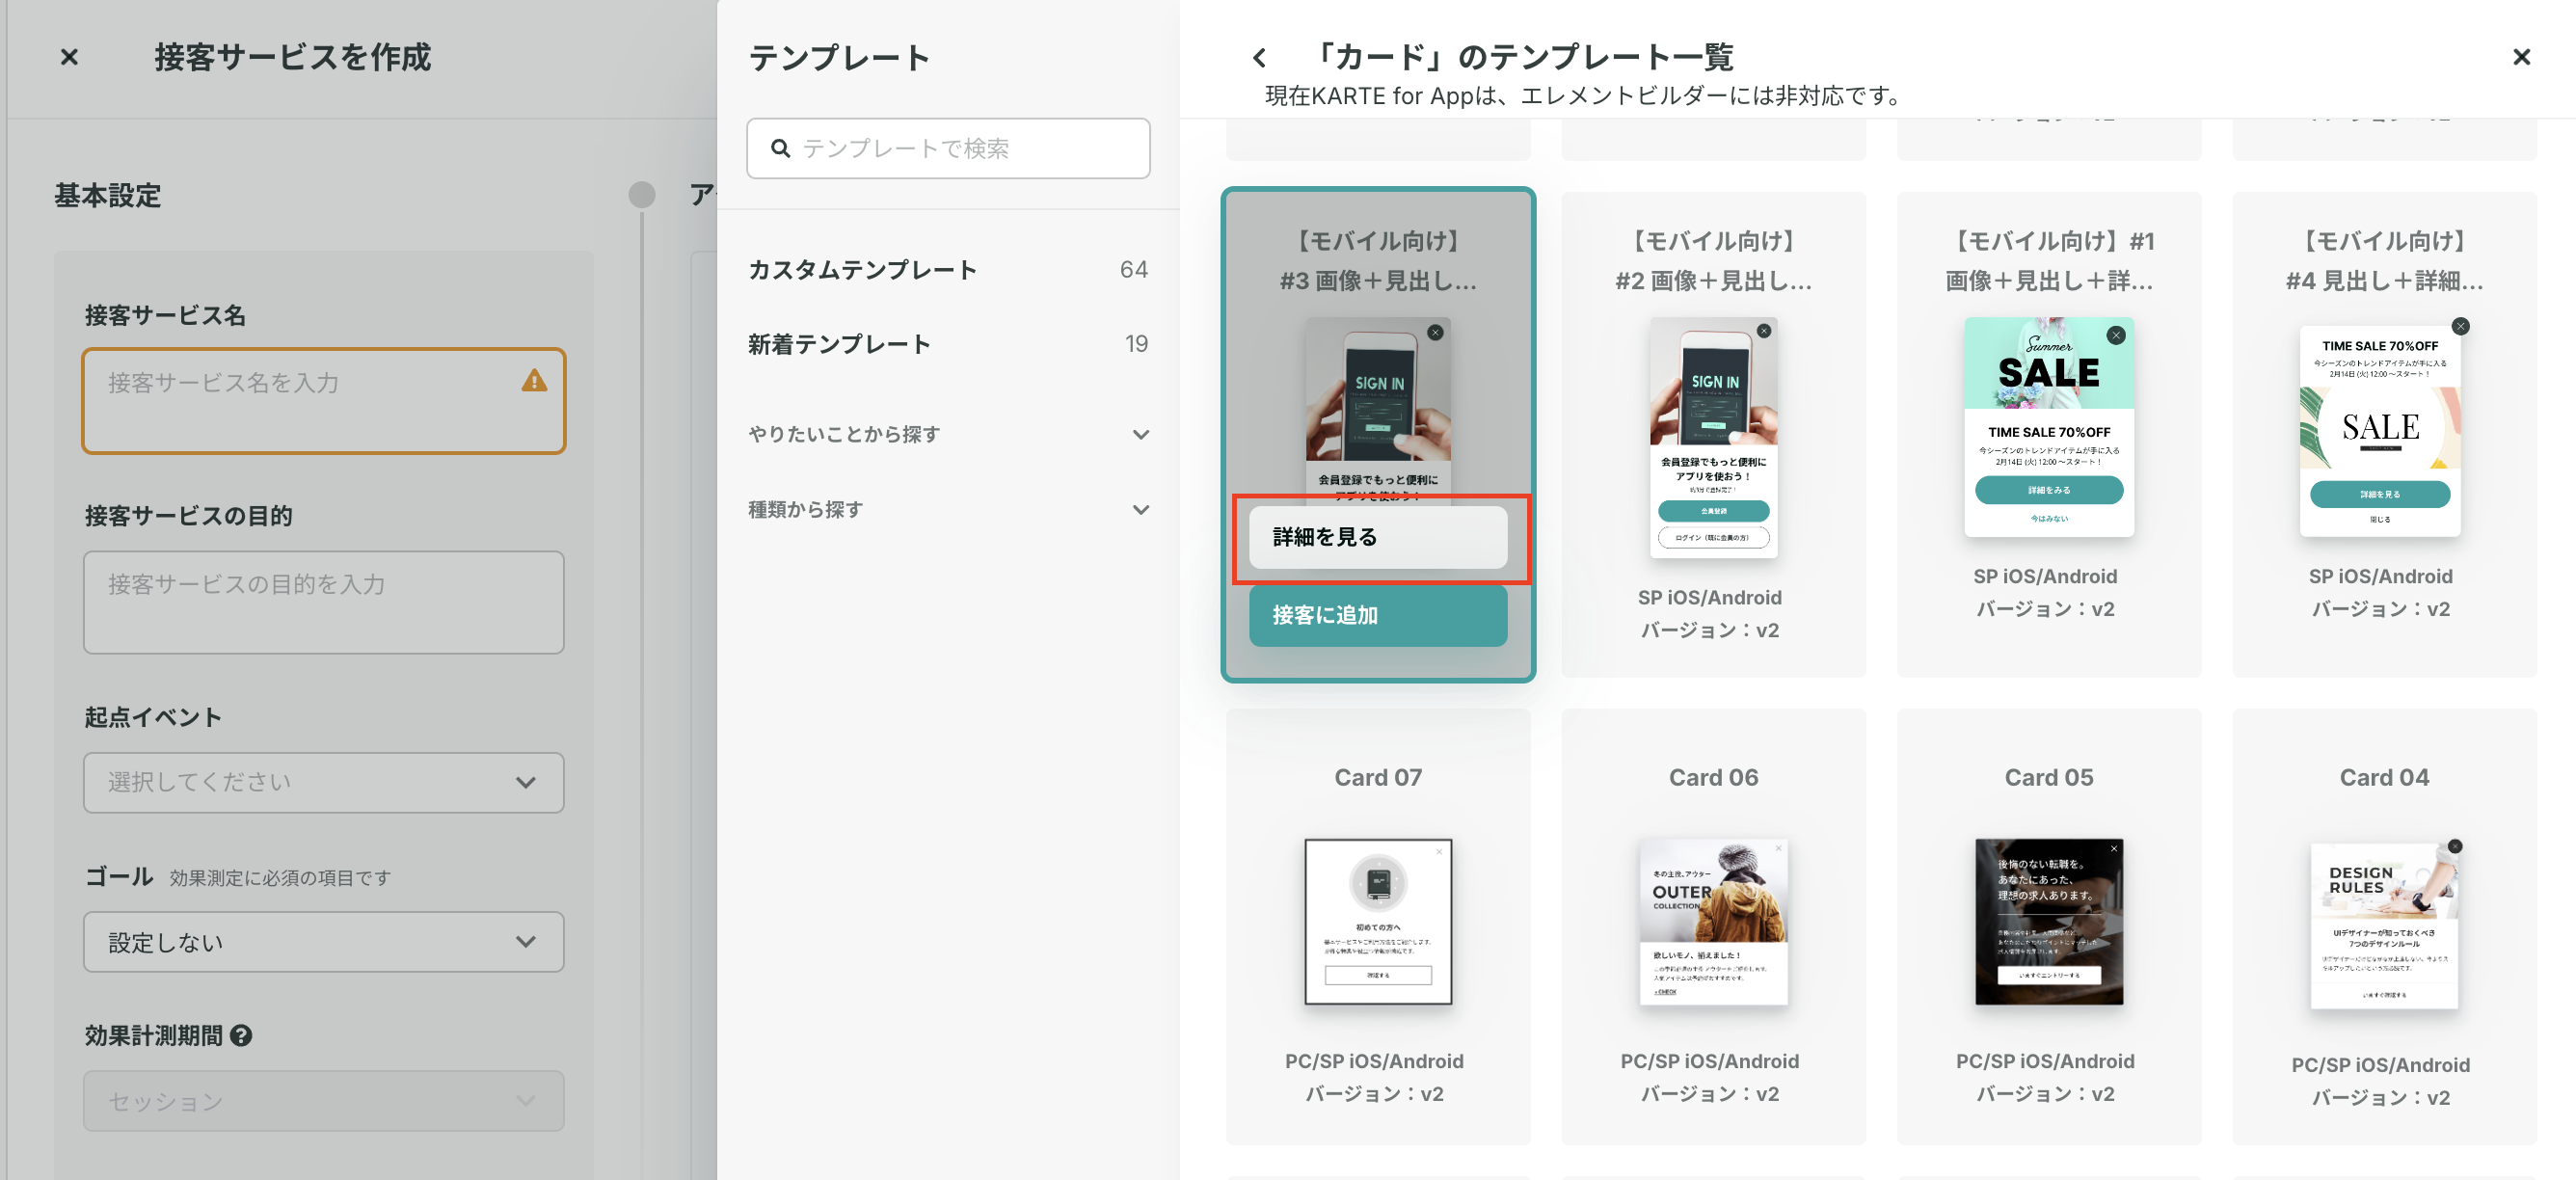The height and width of the screenshot is (1180, 2576).
Task: Select the Card 07 template thumbnail
Action: [x=1377, y=921]
